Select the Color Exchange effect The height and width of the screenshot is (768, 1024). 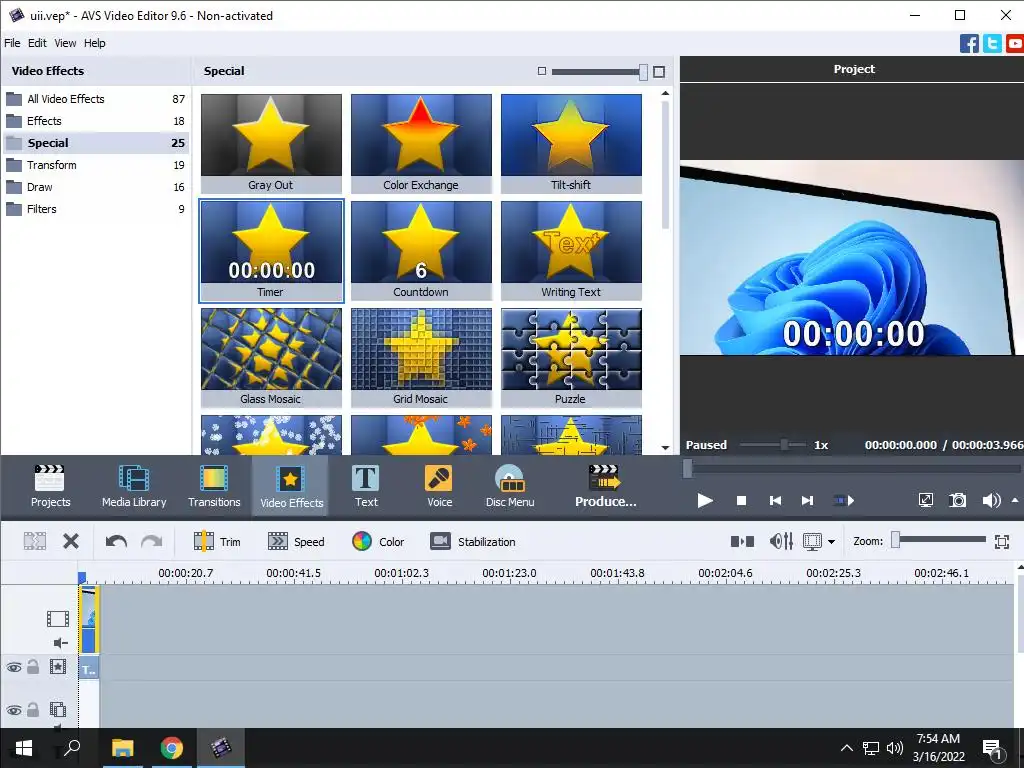[x=421, y=144]
